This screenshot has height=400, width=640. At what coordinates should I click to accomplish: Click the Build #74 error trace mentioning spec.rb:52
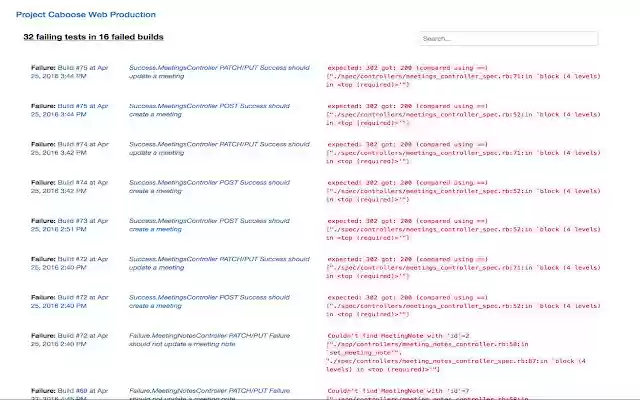point(463,191)
